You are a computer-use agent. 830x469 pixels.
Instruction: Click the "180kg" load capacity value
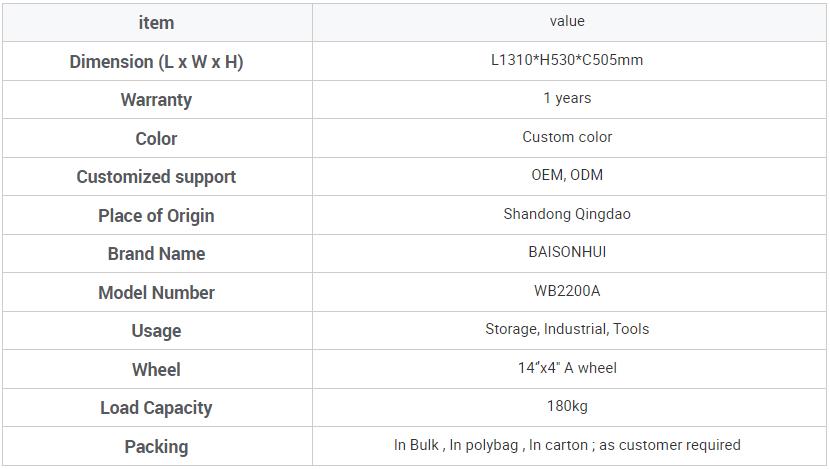[567, 406]
